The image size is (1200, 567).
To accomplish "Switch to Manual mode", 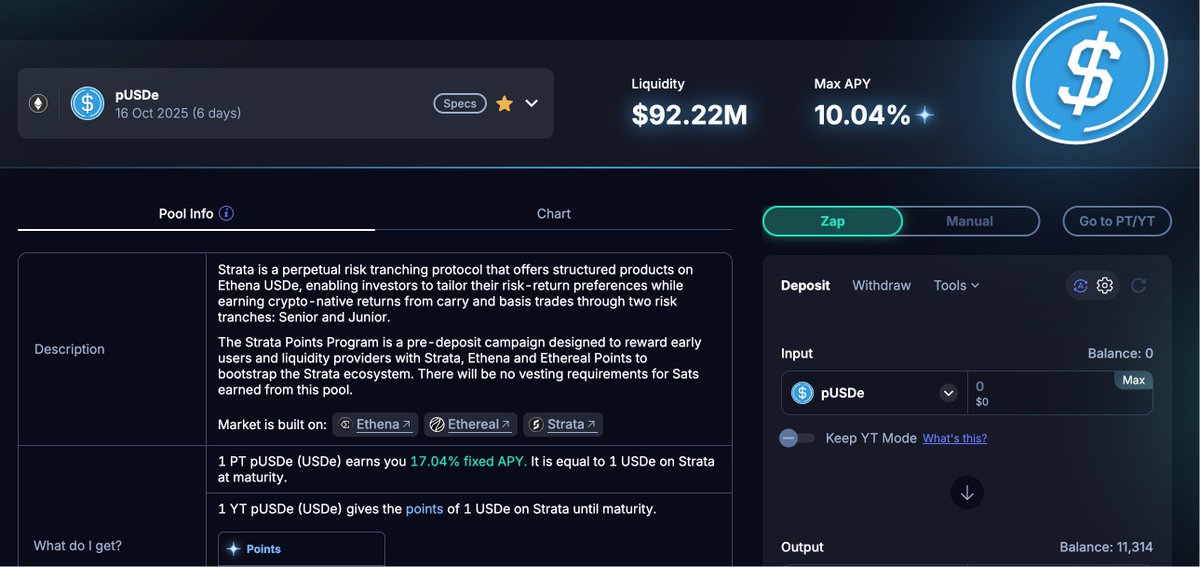I will coord(969,221).
